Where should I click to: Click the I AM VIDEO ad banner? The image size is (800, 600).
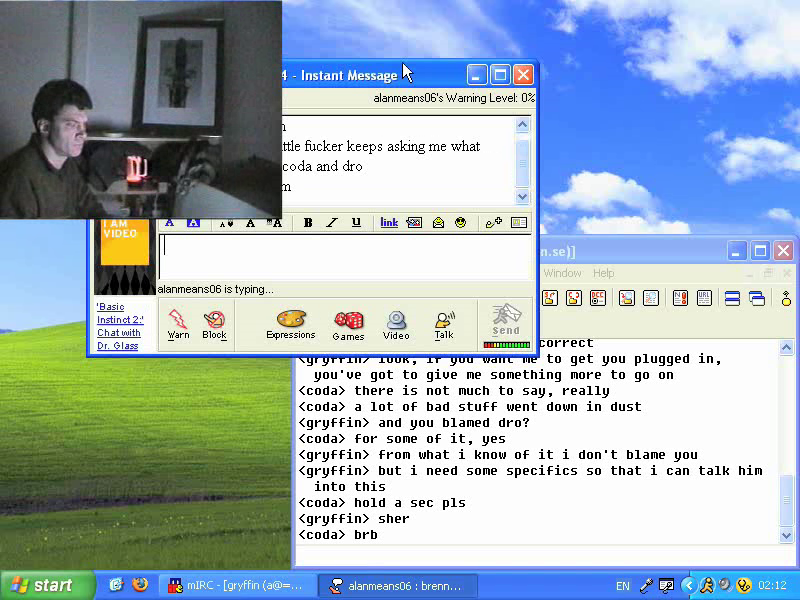pos(124,257)
